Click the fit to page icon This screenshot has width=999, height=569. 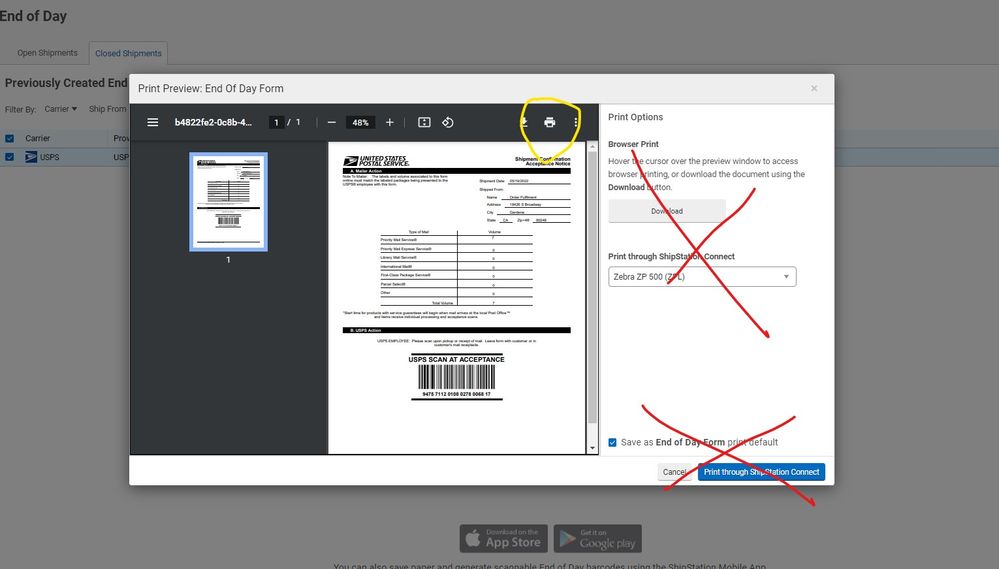tap(424, 122)
